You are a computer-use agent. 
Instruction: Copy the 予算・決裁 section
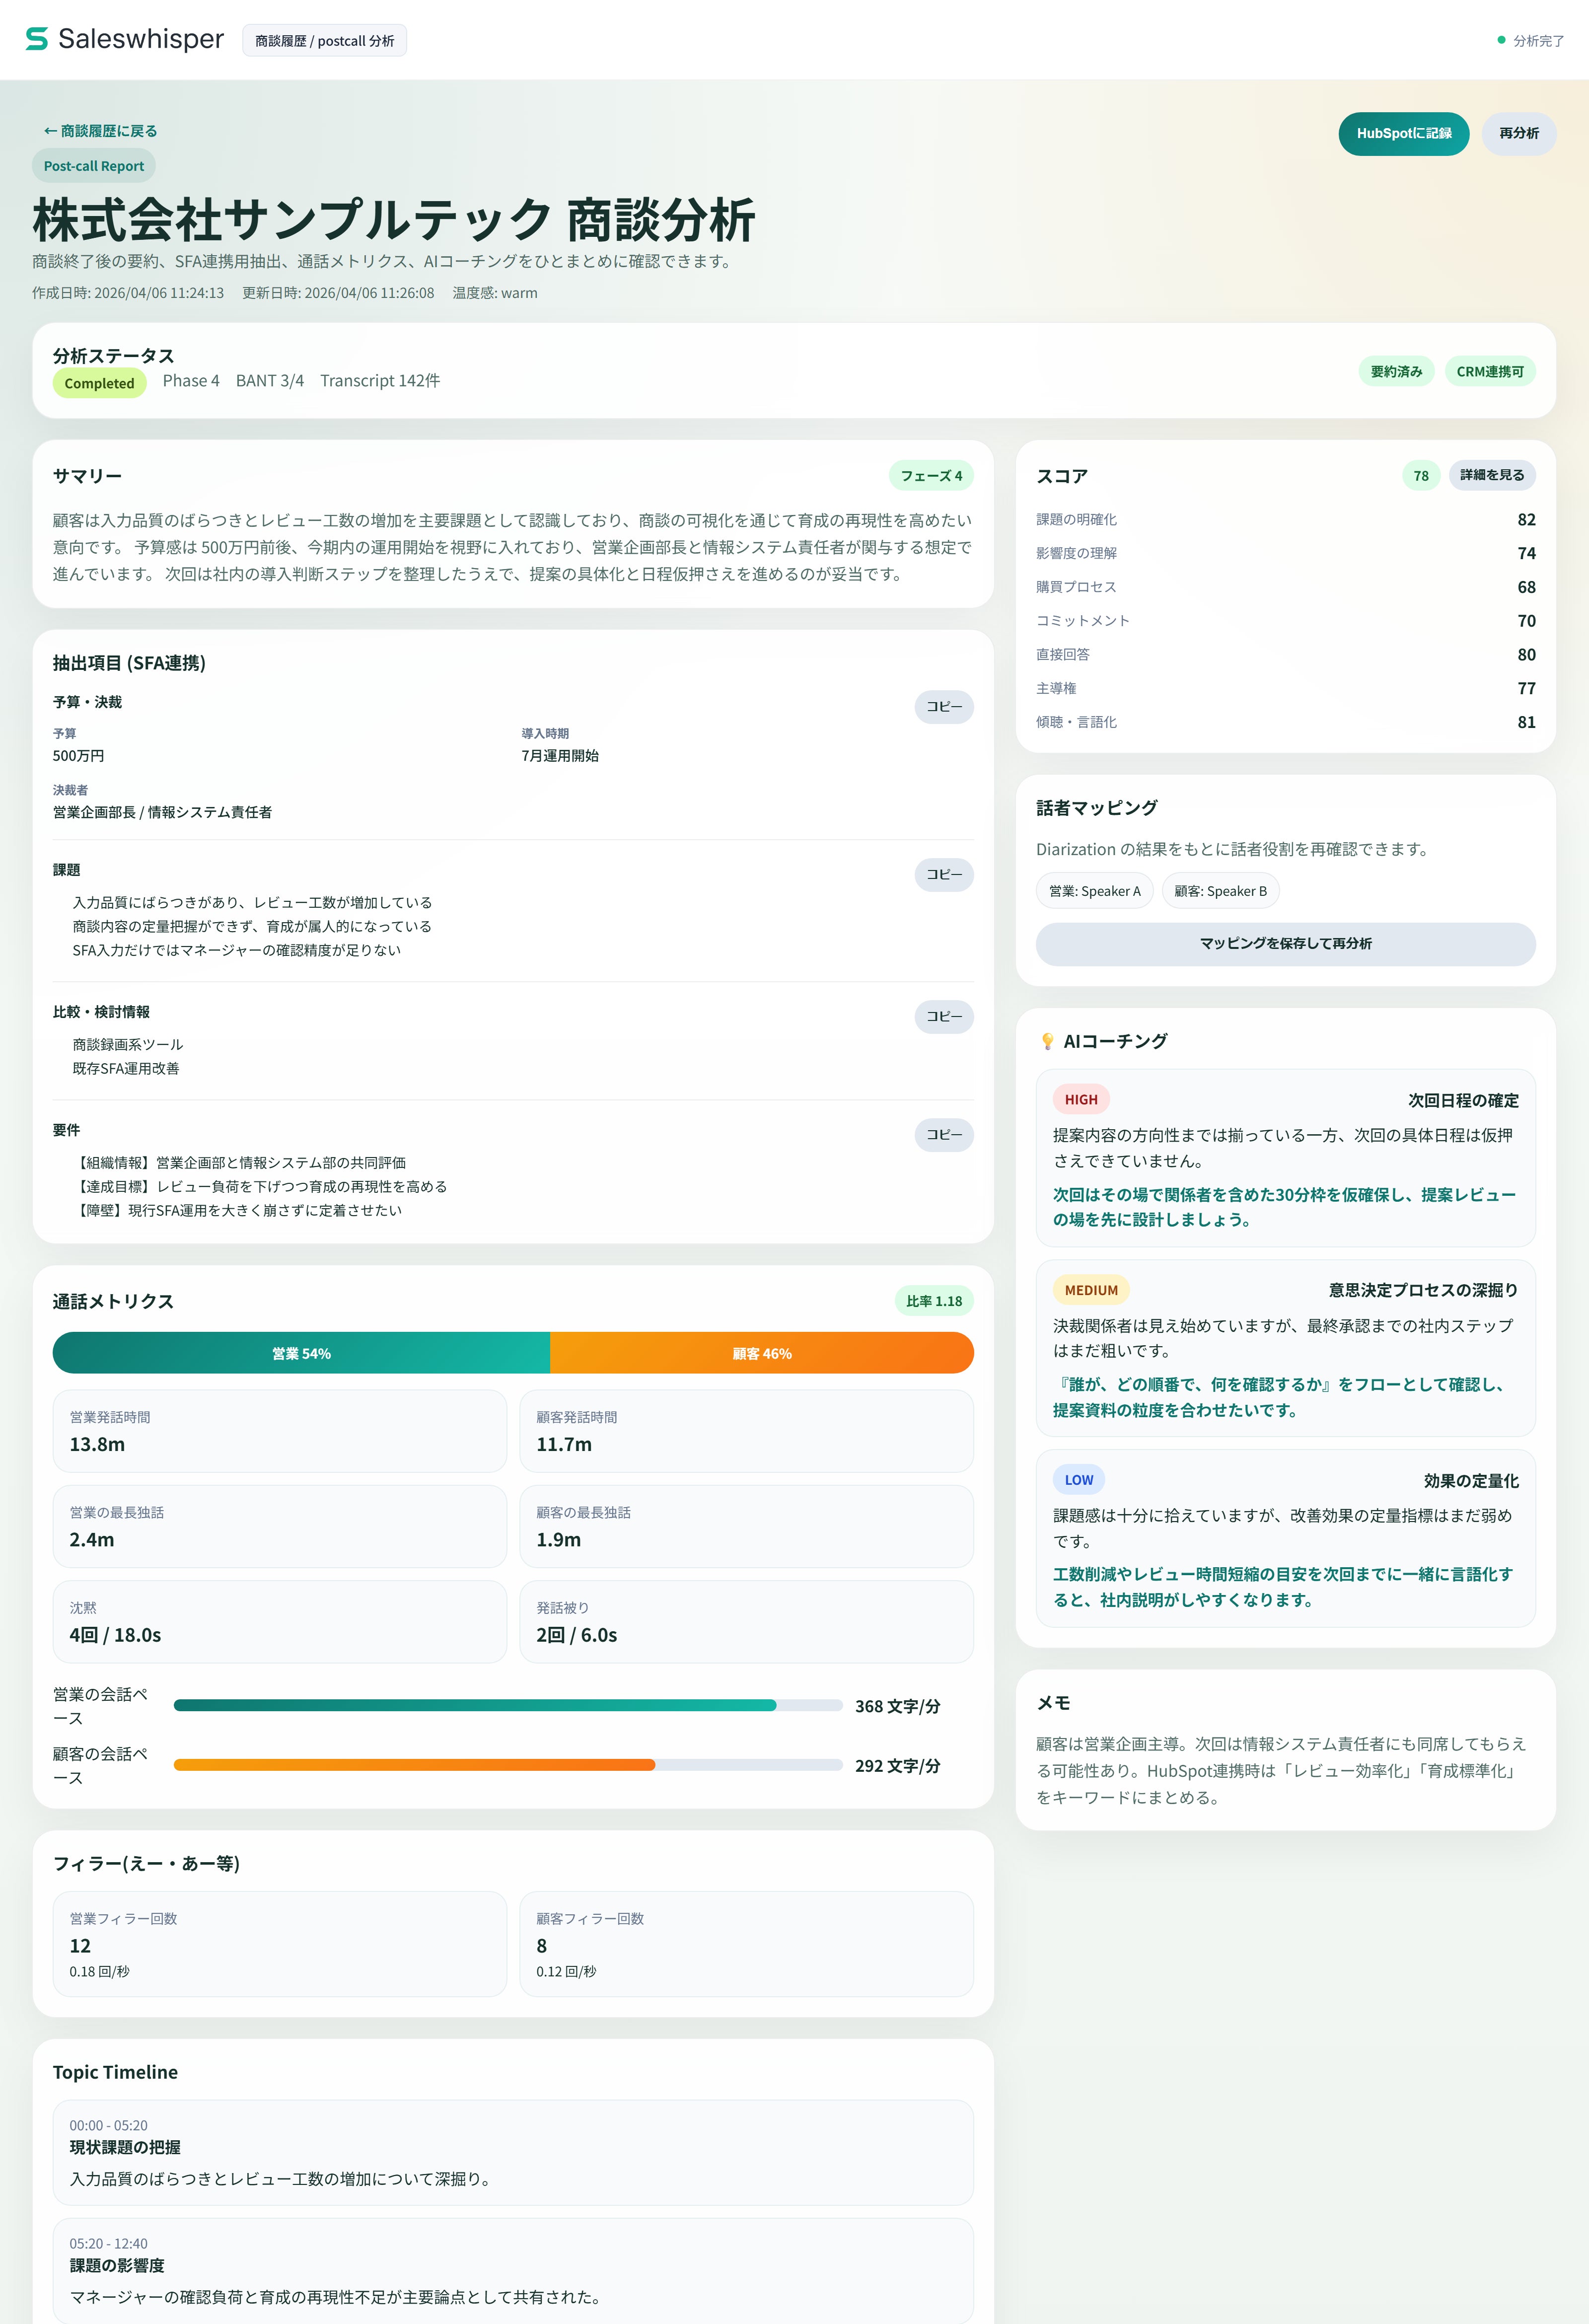[943, 706]
